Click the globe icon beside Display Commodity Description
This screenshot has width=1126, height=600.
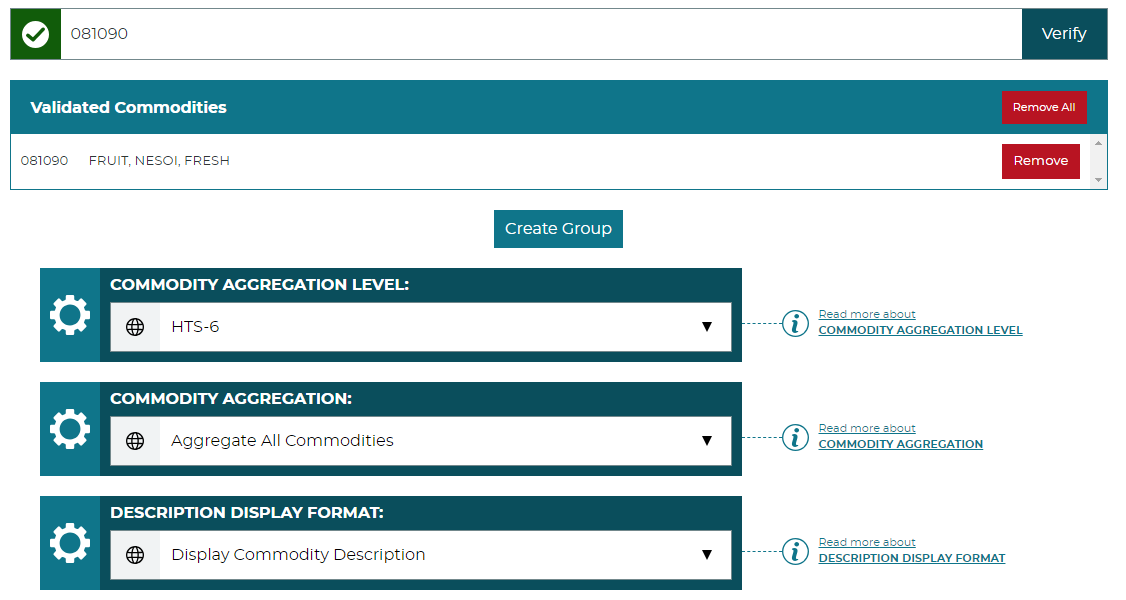(135, 554)
